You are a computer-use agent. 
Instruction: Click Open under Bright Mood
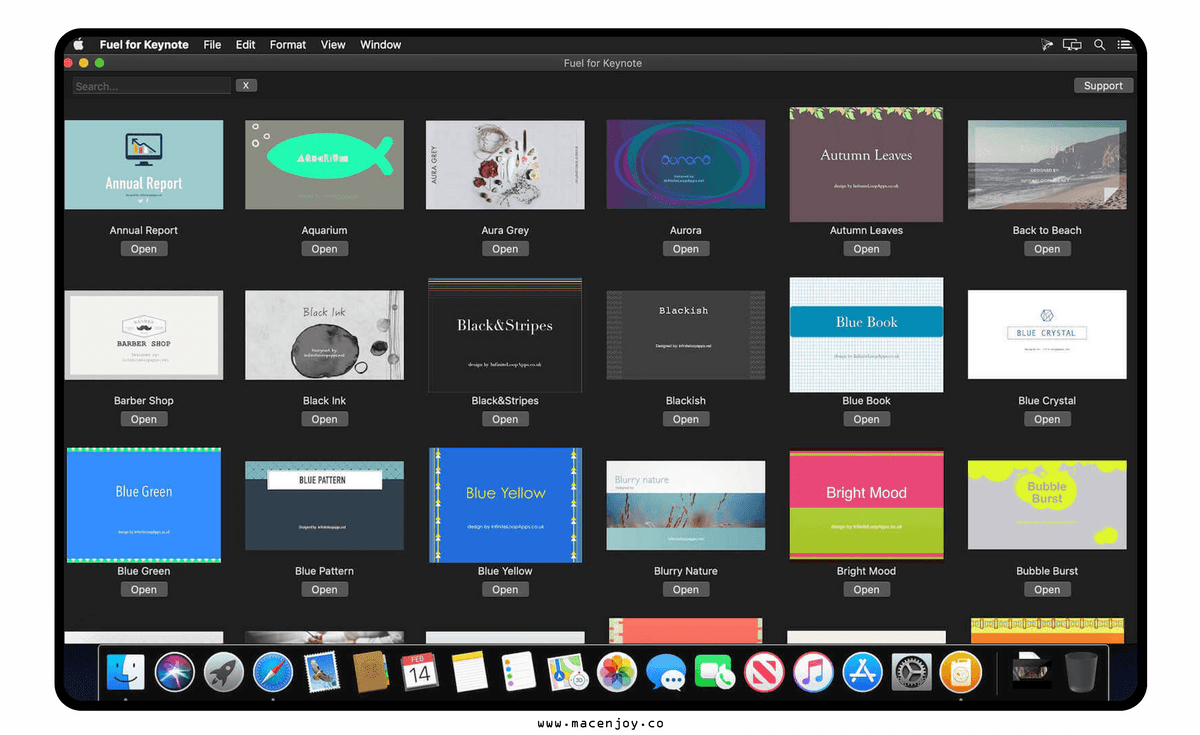pyautogui.click(x=867, y=590)
